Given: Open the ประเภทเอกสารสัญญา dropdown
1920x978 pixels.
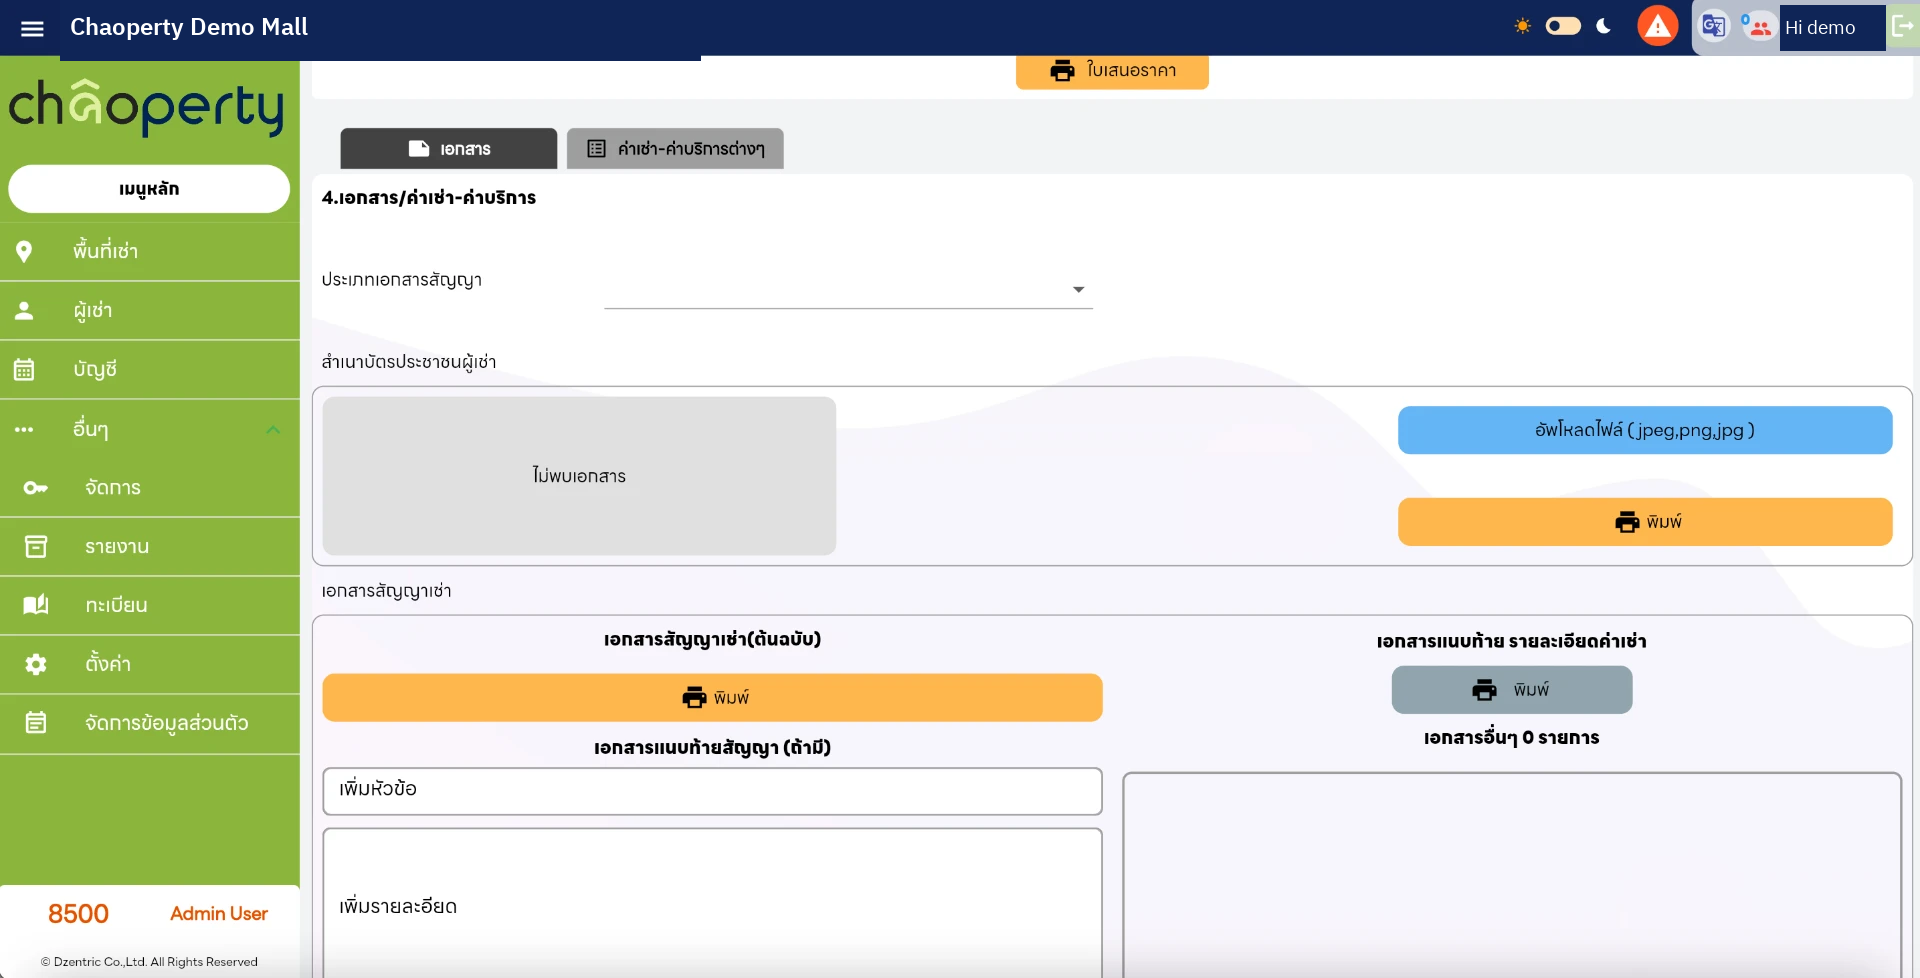Looking at the screenshot, I should 848,289.
